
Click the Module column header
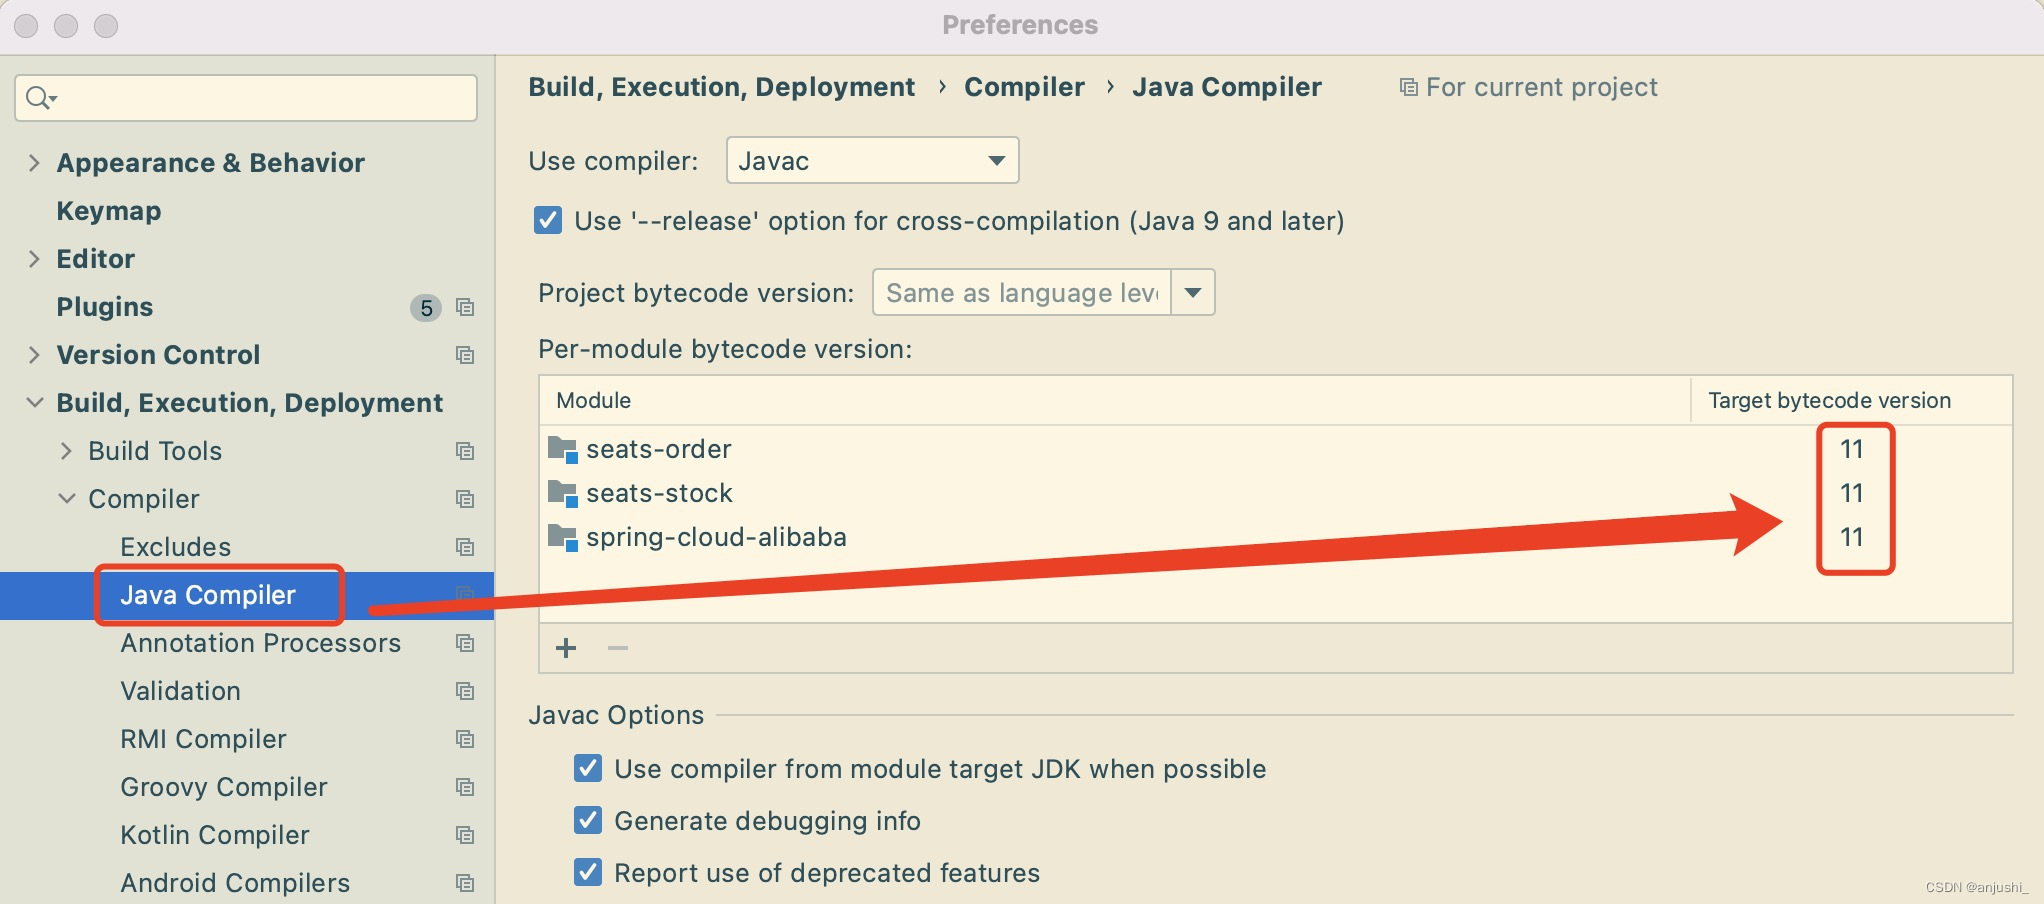(x=1115, y=401)
